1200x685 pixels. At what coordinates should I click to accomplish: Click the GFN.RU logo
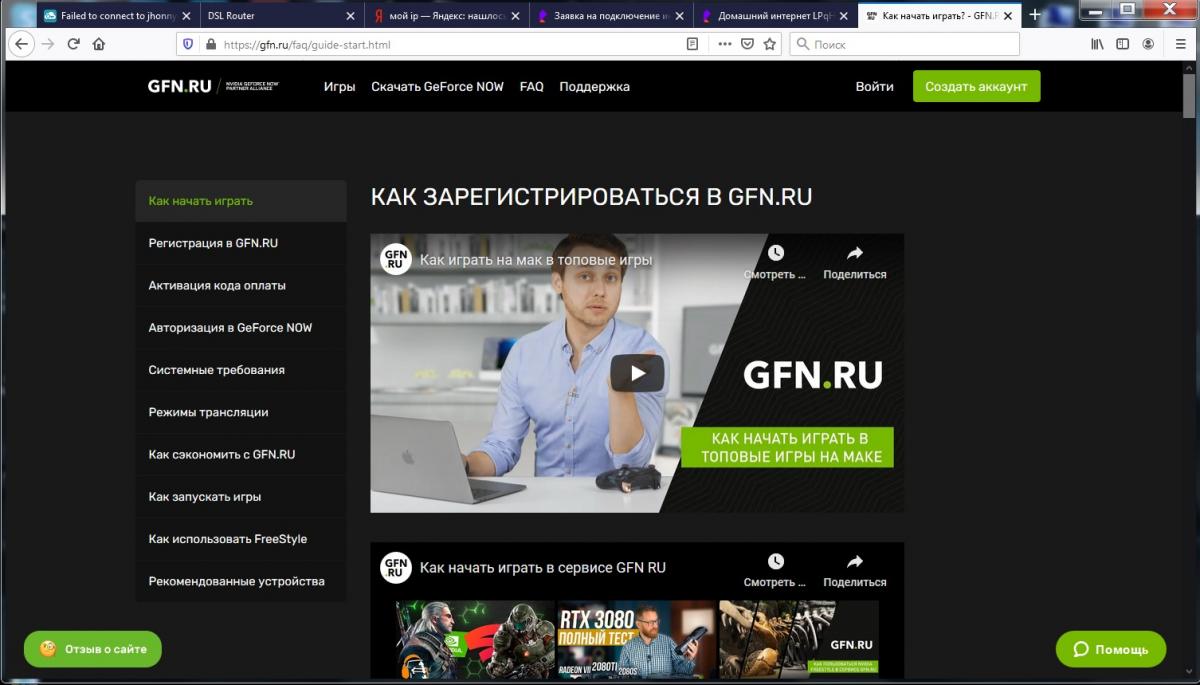180,86
